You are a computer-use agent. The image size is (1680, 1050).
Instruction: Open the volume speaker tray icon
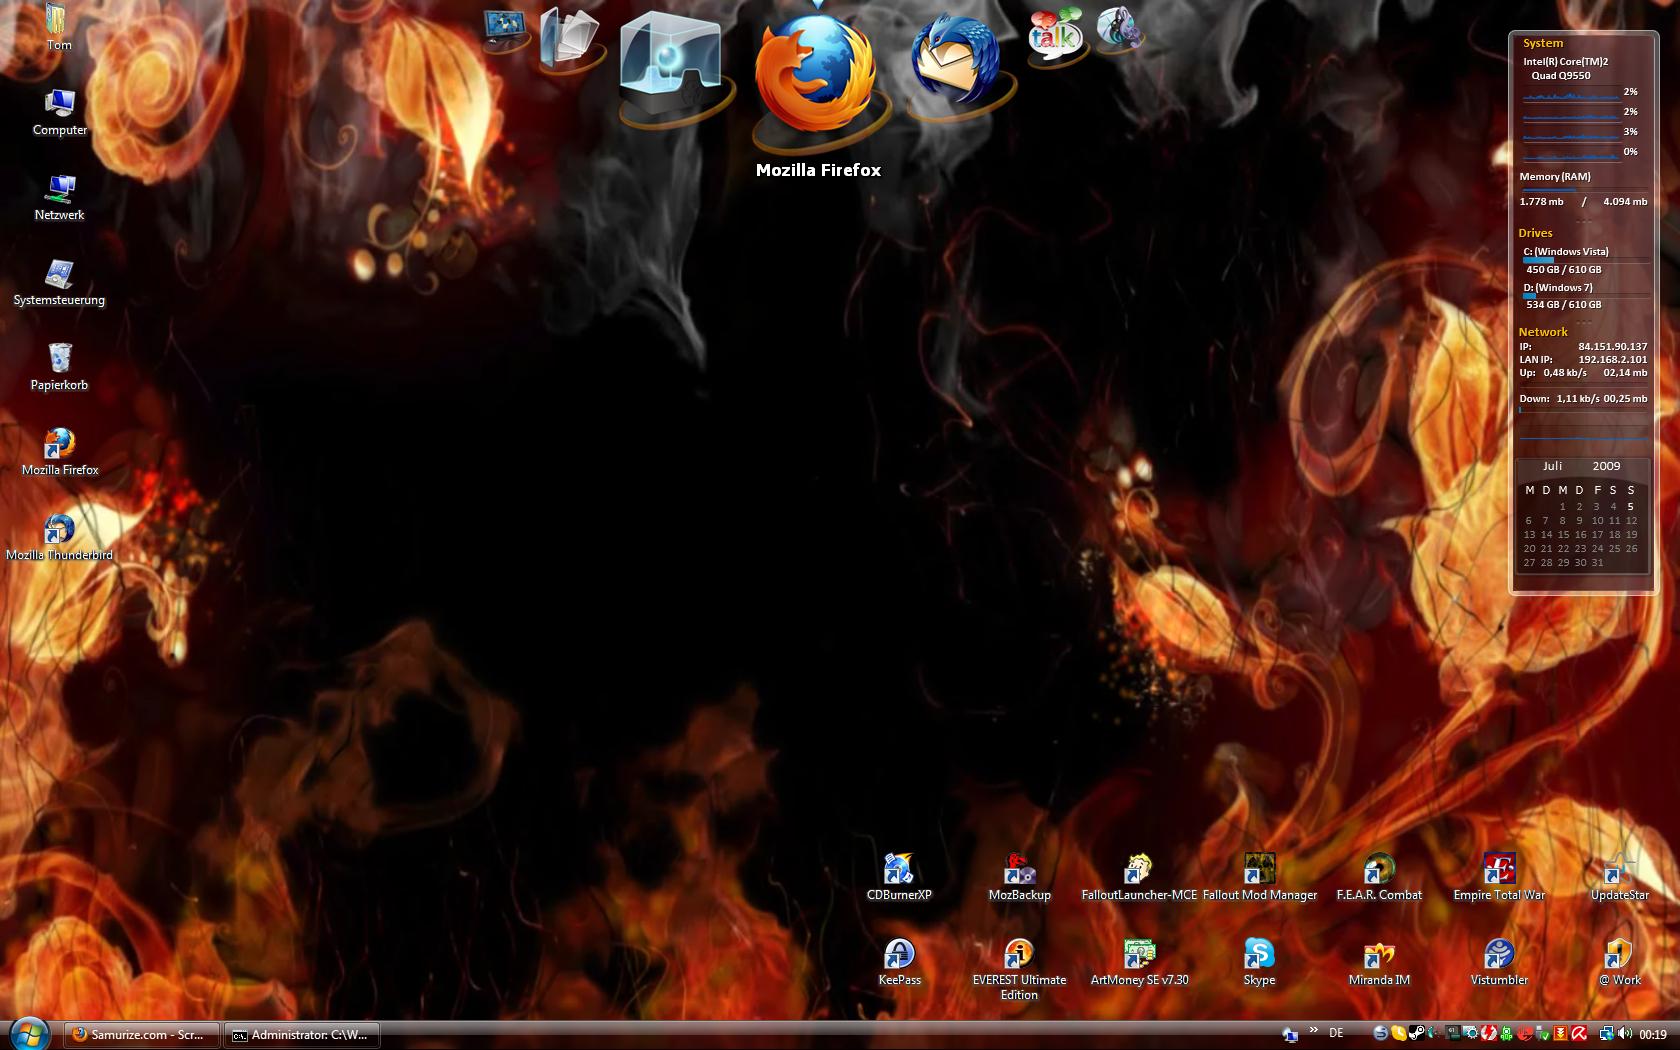[1624, 1033]
